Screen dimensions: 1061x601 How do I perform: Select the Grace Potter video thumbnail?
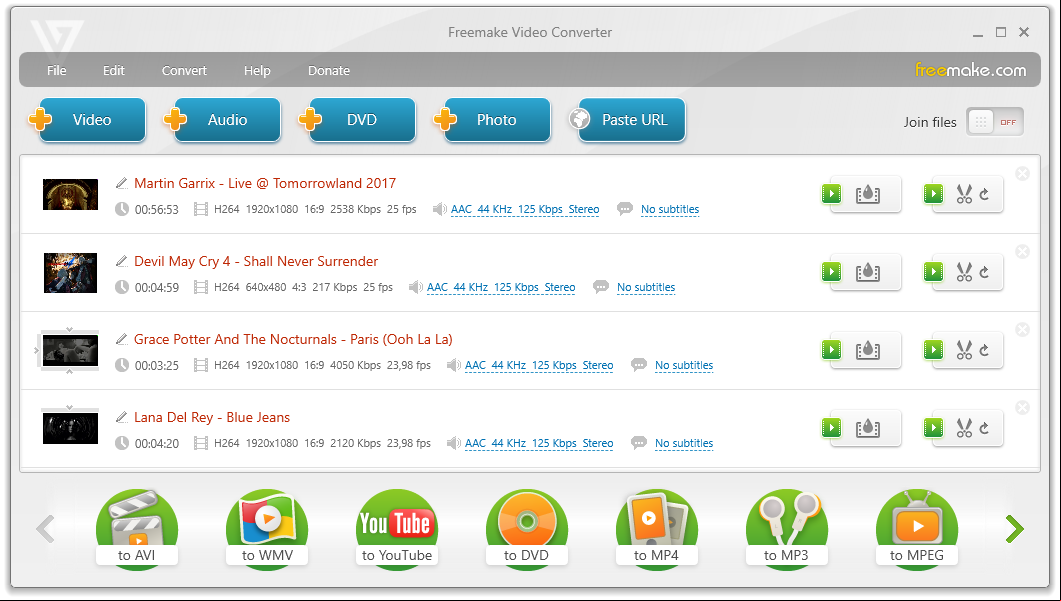tap(70, 351)
